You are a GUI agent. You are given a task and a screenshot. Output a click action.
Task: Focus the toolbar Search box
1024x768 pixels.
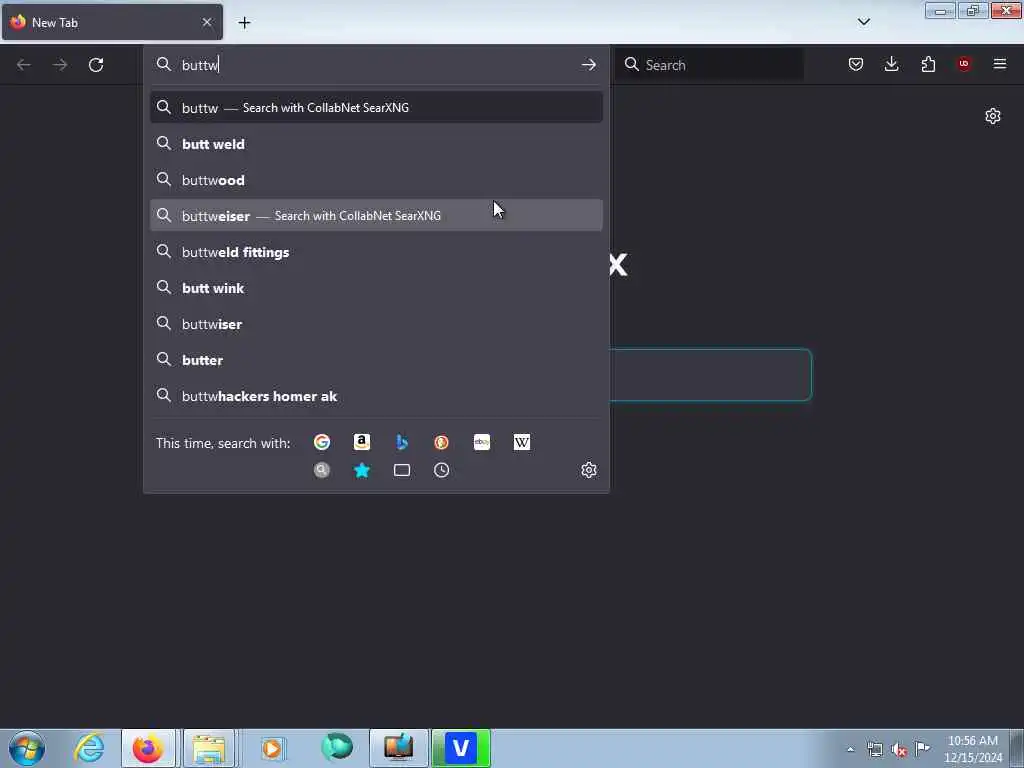click(710, 65)
